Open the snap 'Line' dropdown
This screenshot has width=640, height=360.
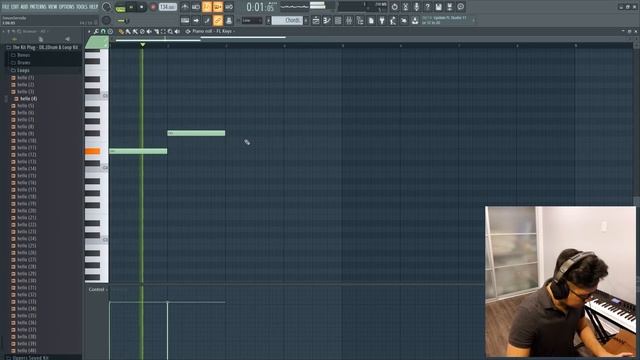coord(252,20)
